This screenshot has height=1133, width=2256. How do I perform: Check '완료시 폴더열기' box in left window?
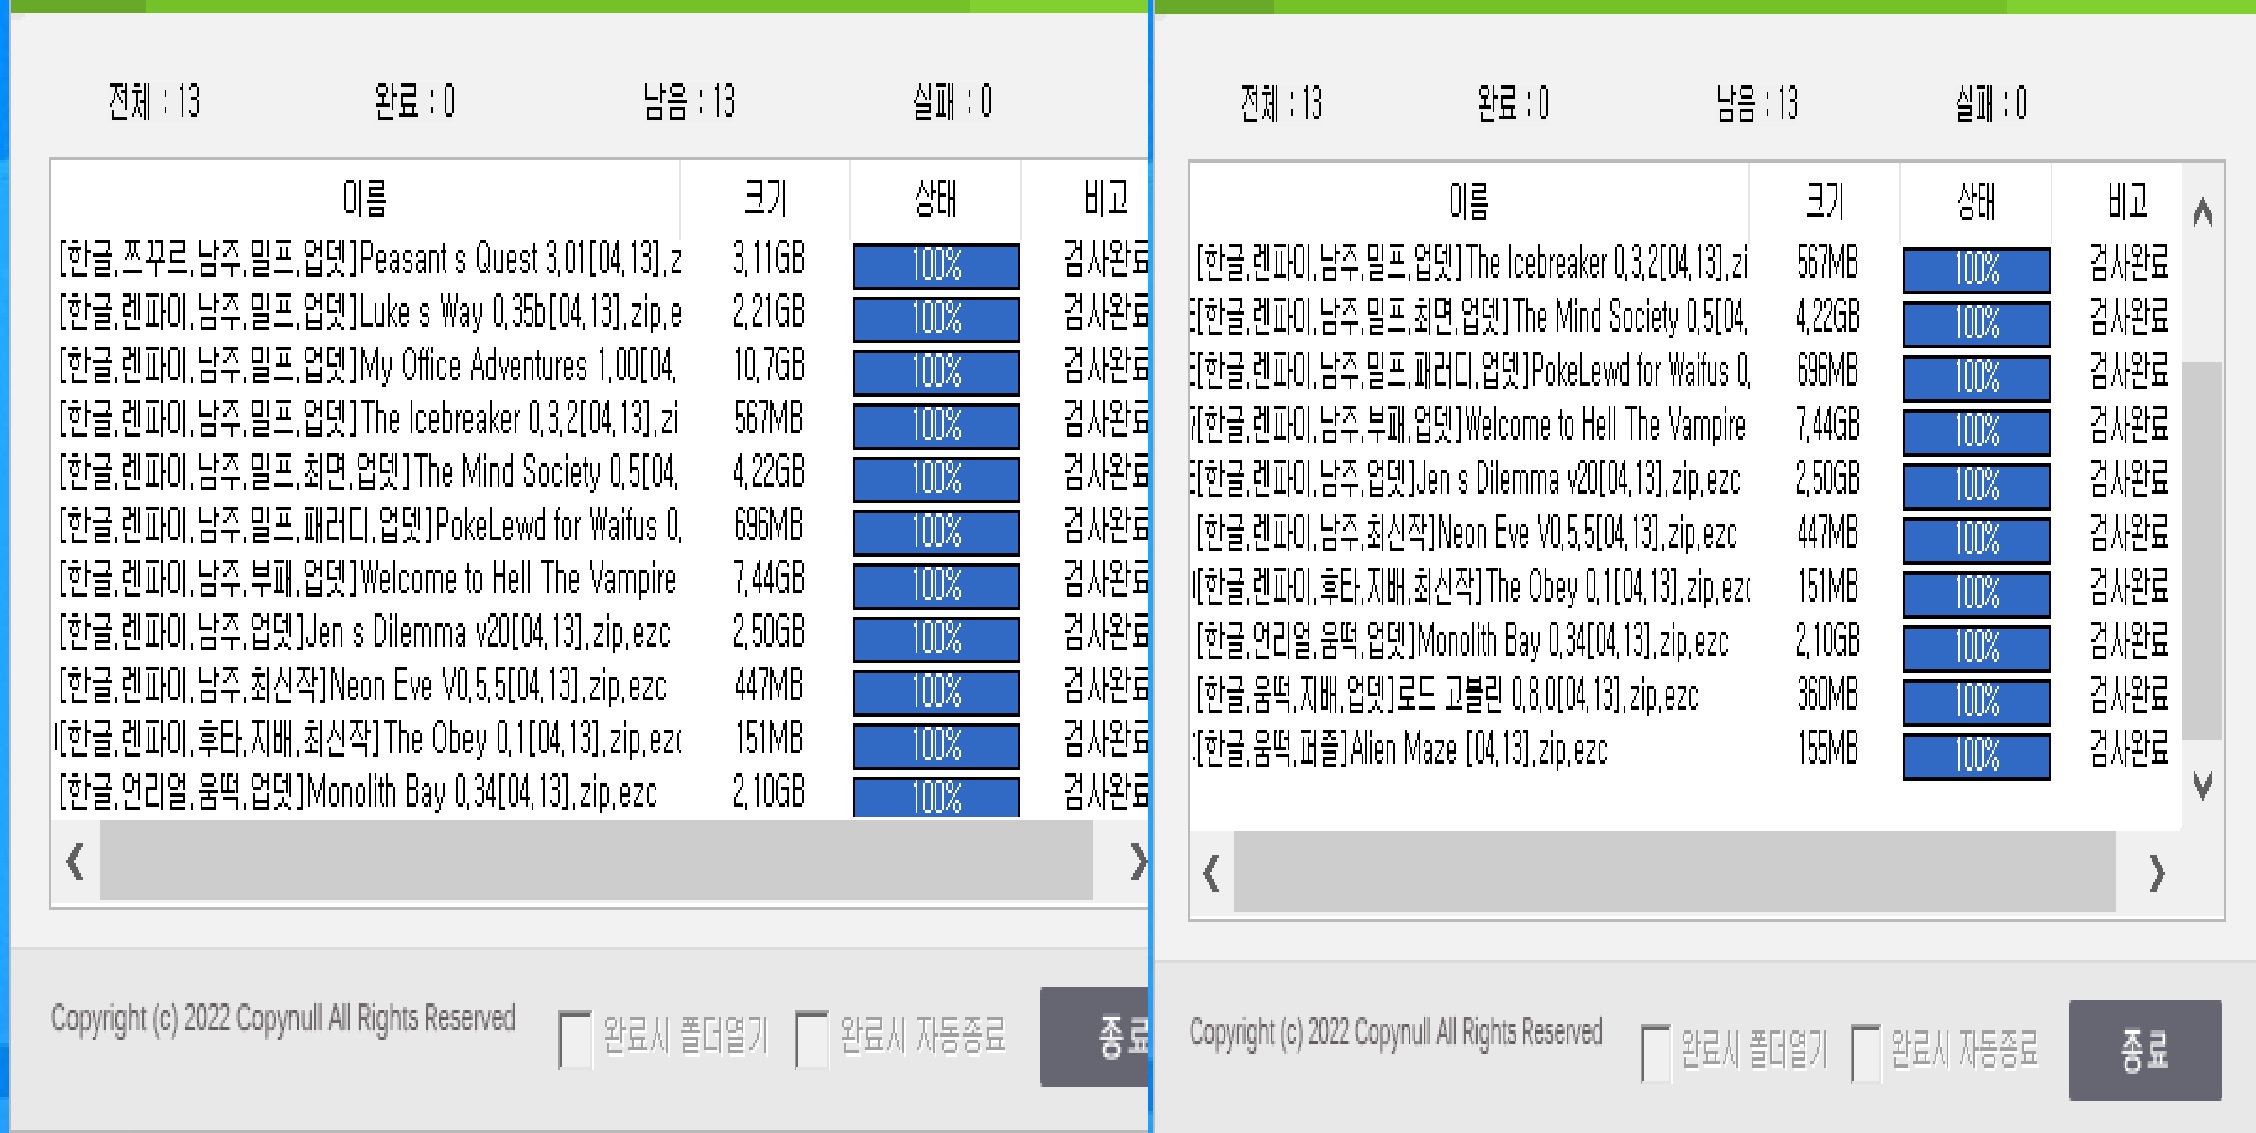point(575,1038)
